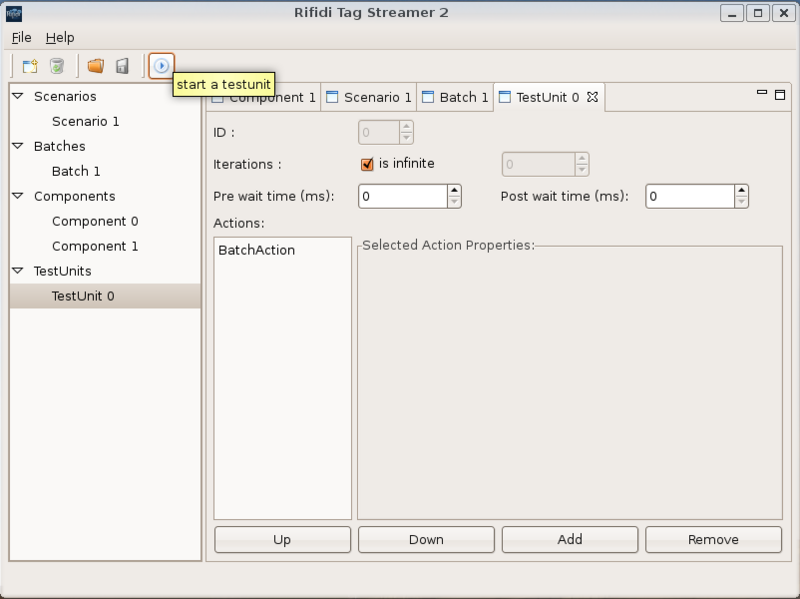The image size is (800, 599).
Task: Click the new item toolbar icon
Action: (x=30, y=66)
